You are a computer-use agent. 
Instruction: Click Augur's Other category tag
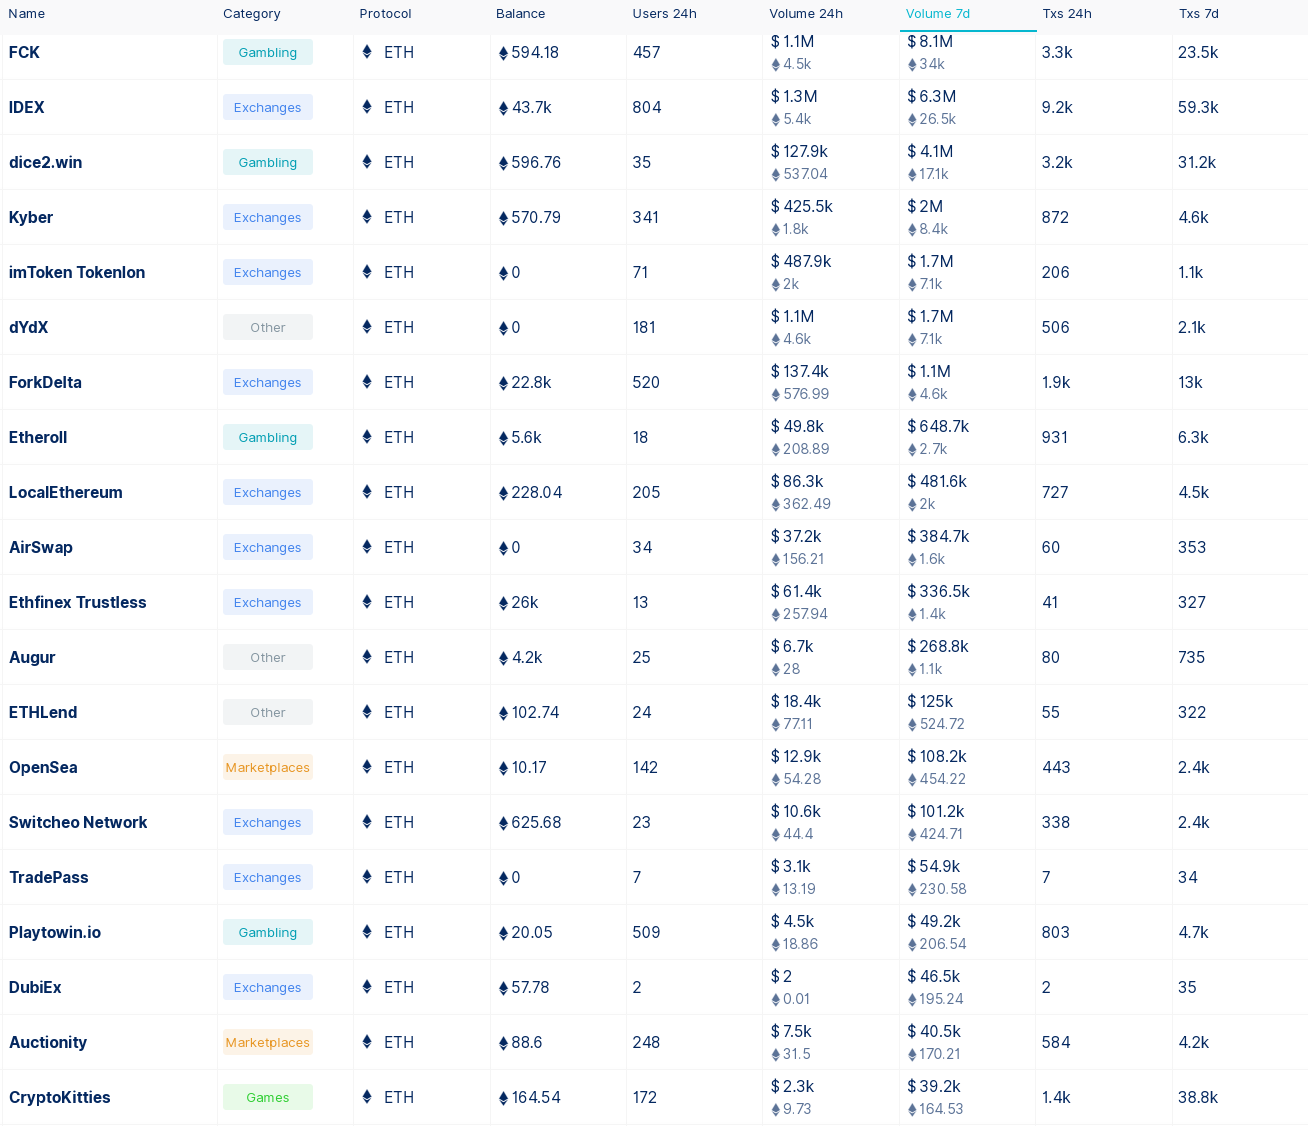[268, 657]
